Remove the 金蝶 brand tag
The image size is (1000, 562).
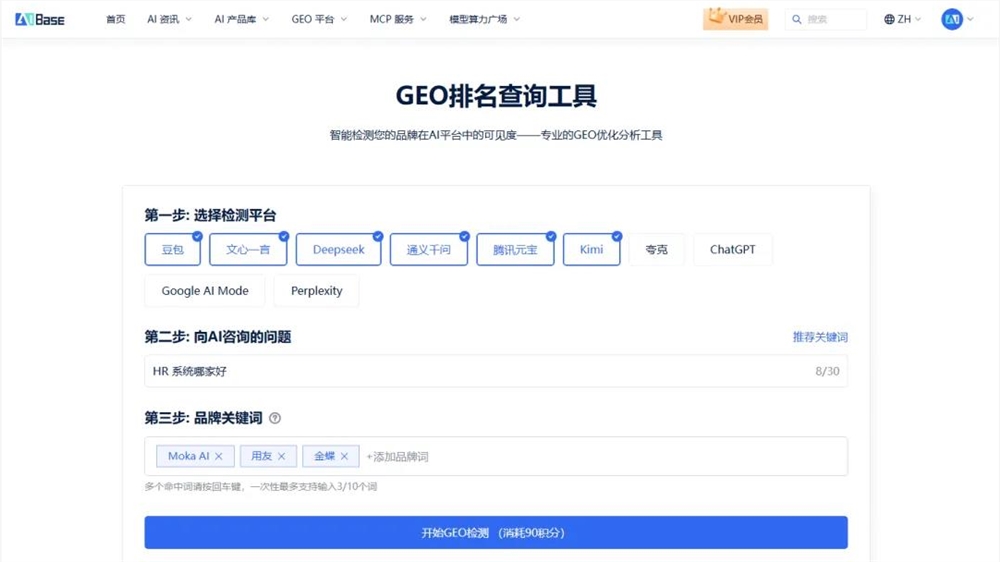tap(344, 456)
